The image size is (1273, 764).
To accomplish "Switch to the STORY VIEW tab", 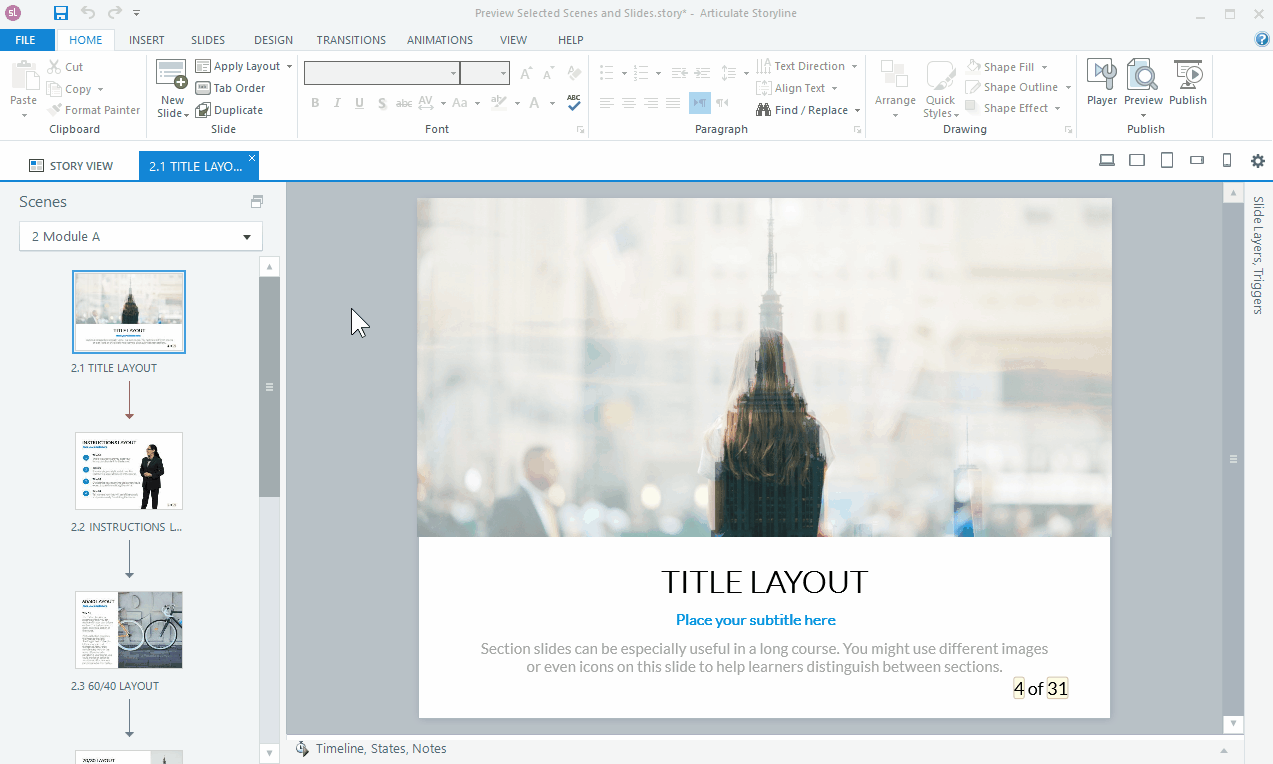I will [71, 166].
